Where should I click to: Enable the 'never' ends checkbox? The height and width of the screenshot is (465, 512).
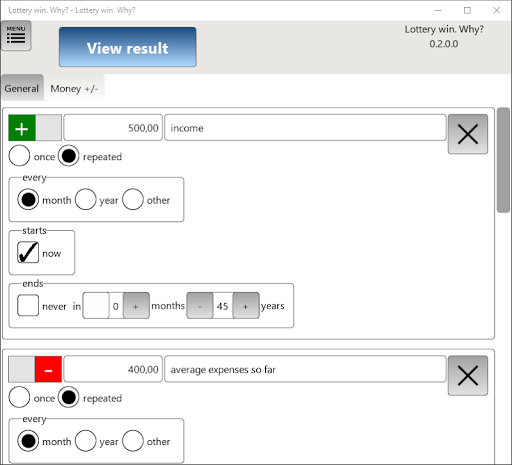(x=28, y=305)
